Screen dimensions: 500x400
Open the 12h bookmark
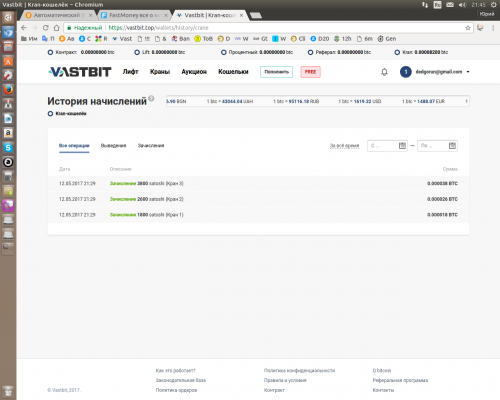(343, 39)
